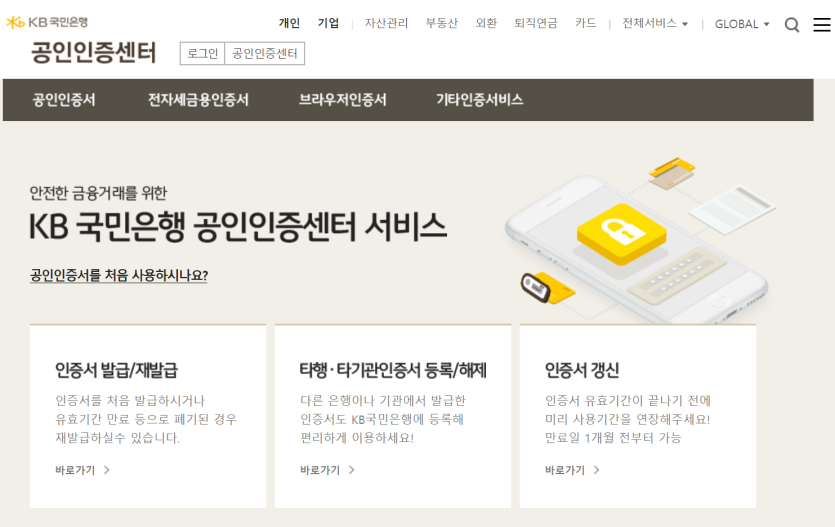The height and width of the screenshot is (527, 835).
Task: Expand the 전체서비스 dropdown
Action: click(655, 23)
